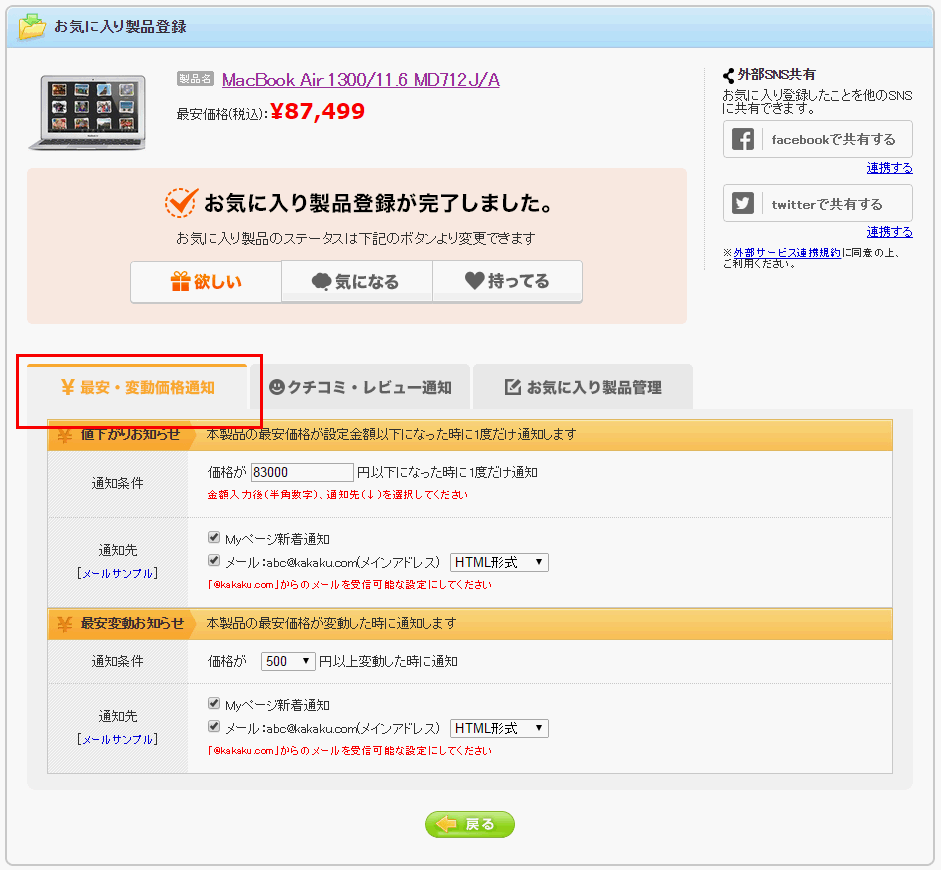This screenshot has height=870, width=941.
Task: Click the green 戻る button
Action: [470, 824]
